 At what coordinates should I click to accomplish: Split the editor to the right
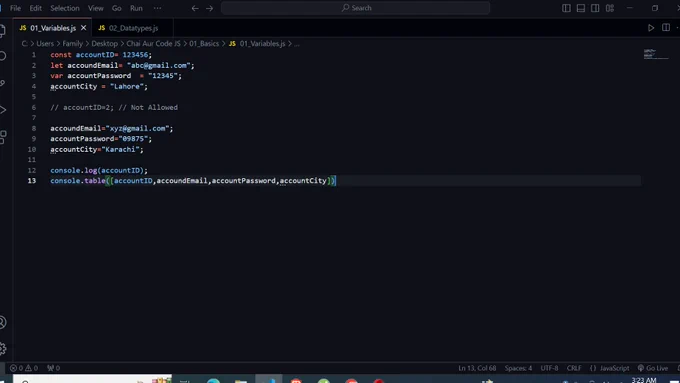pos(666,28)
